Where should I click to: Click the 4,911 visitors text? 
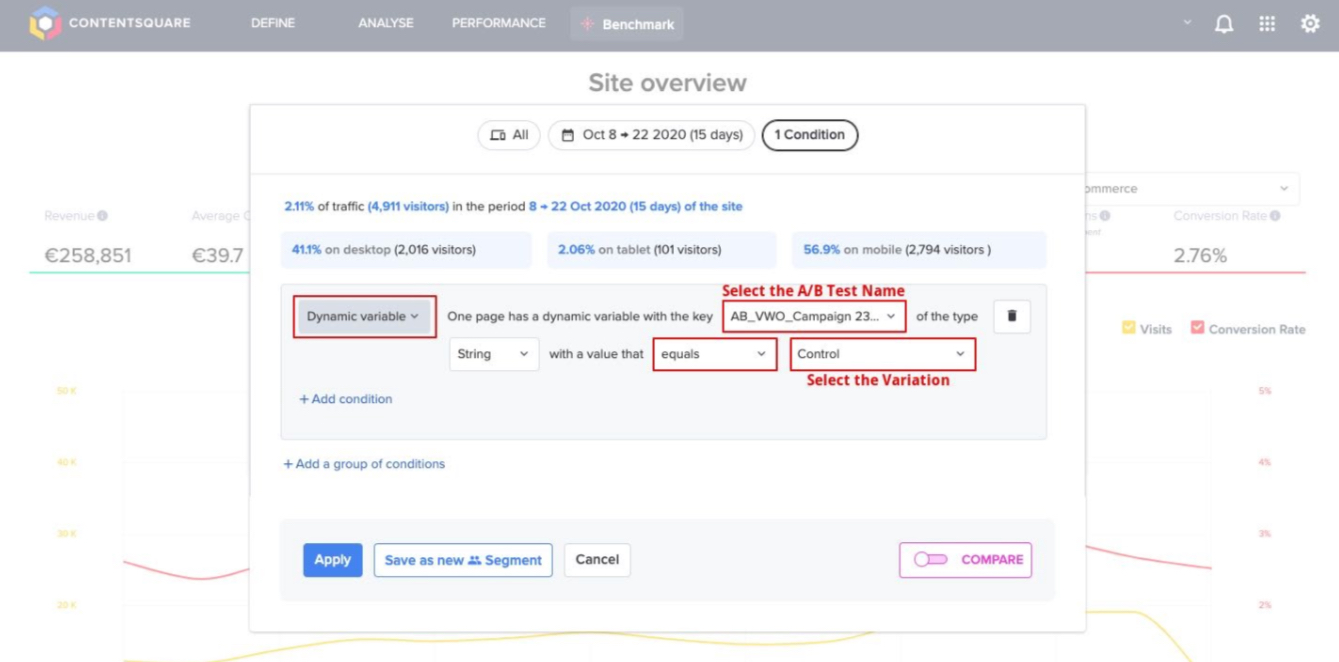pyautogui.click(x=408, y=206)
